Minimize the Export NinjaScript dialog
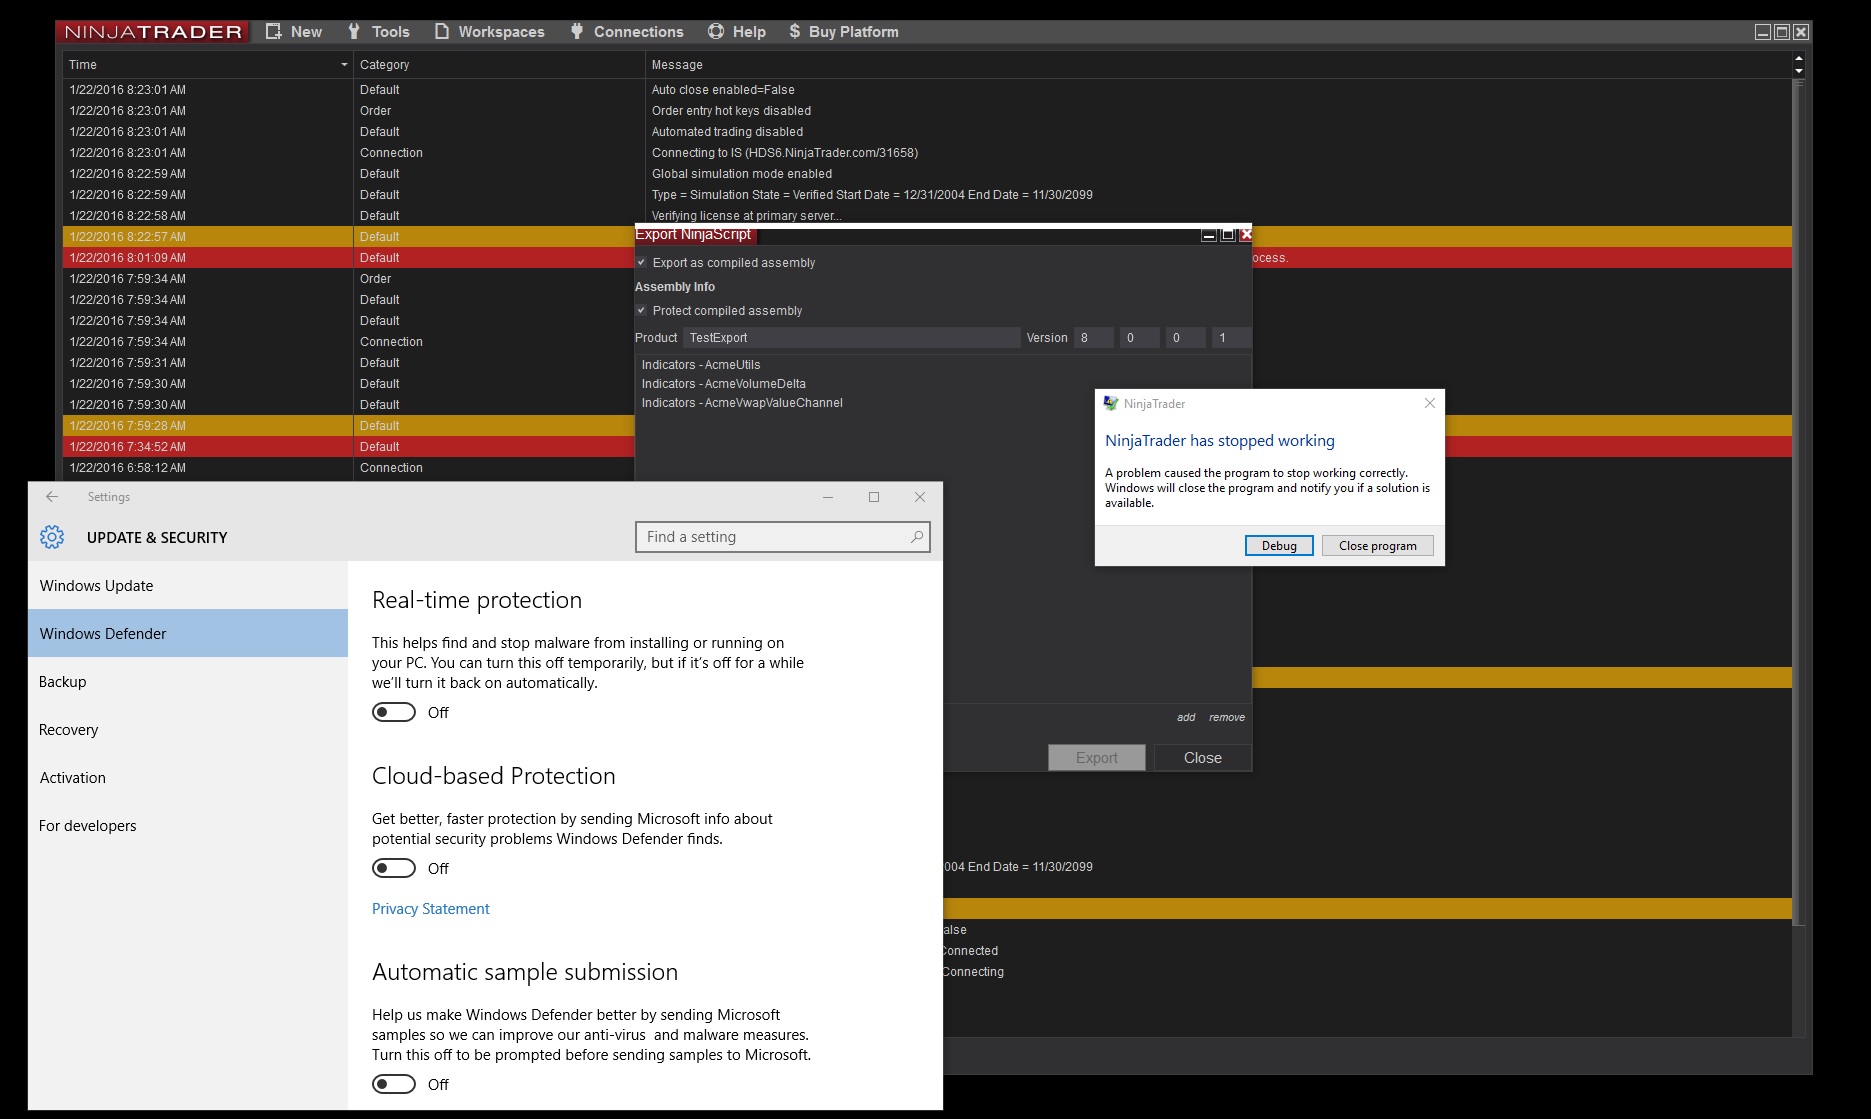The height and width of the screenshot is (1119, 1871). (1209, 235)
